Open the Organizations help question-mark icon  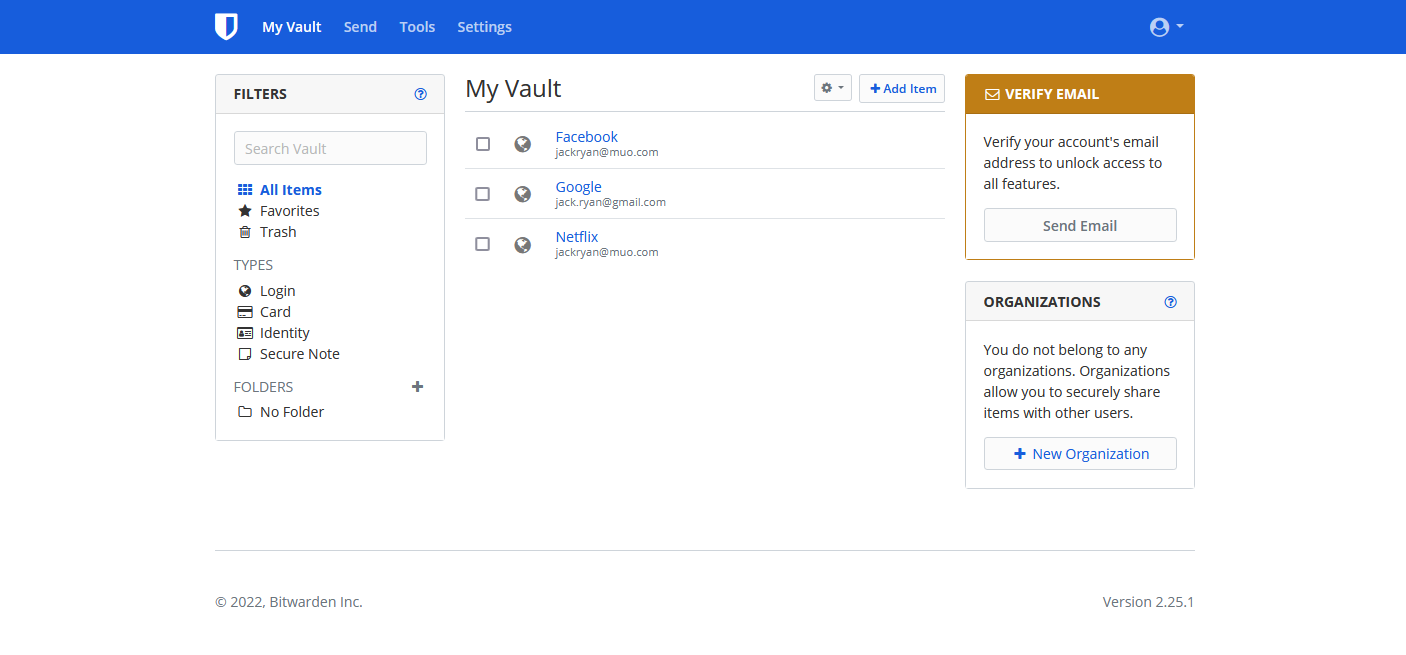tap(1171, 302)
